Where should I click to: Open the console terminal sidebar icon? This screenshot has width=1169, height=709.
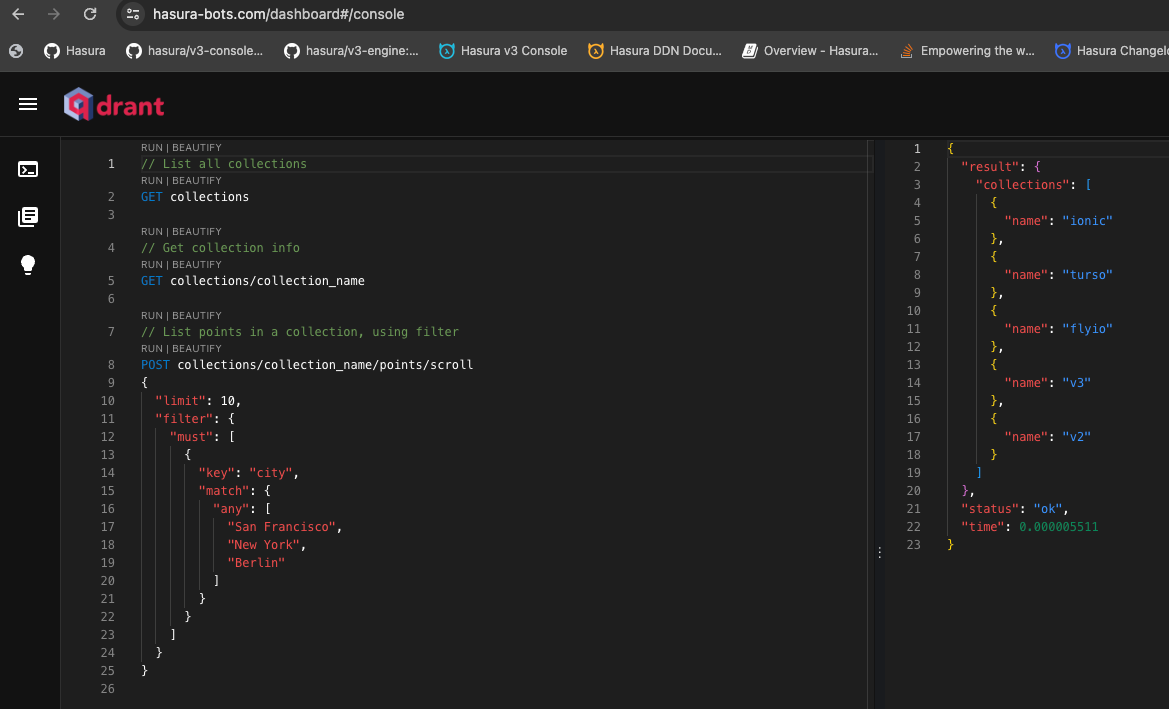point(28,169)
